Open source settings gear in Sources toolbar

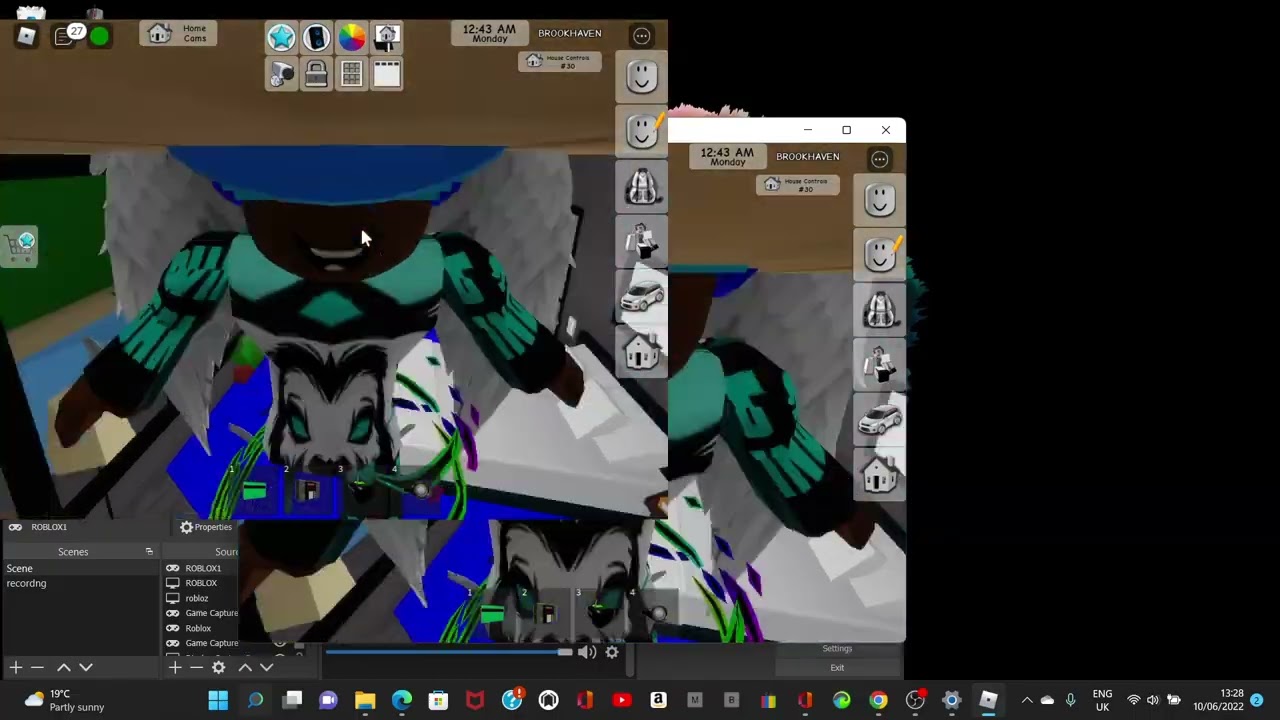click(x=219, y=667)
